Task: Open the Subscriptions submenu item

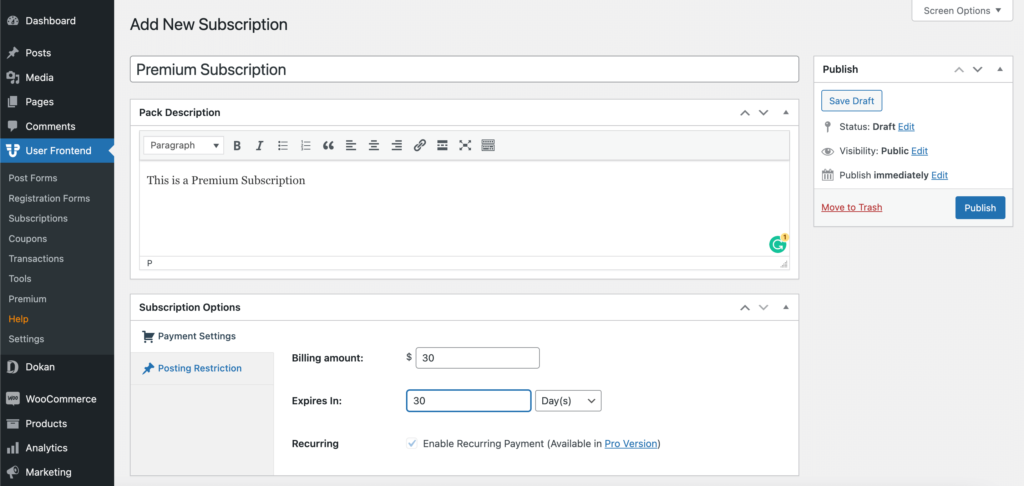Action: (x=38, y=219)
